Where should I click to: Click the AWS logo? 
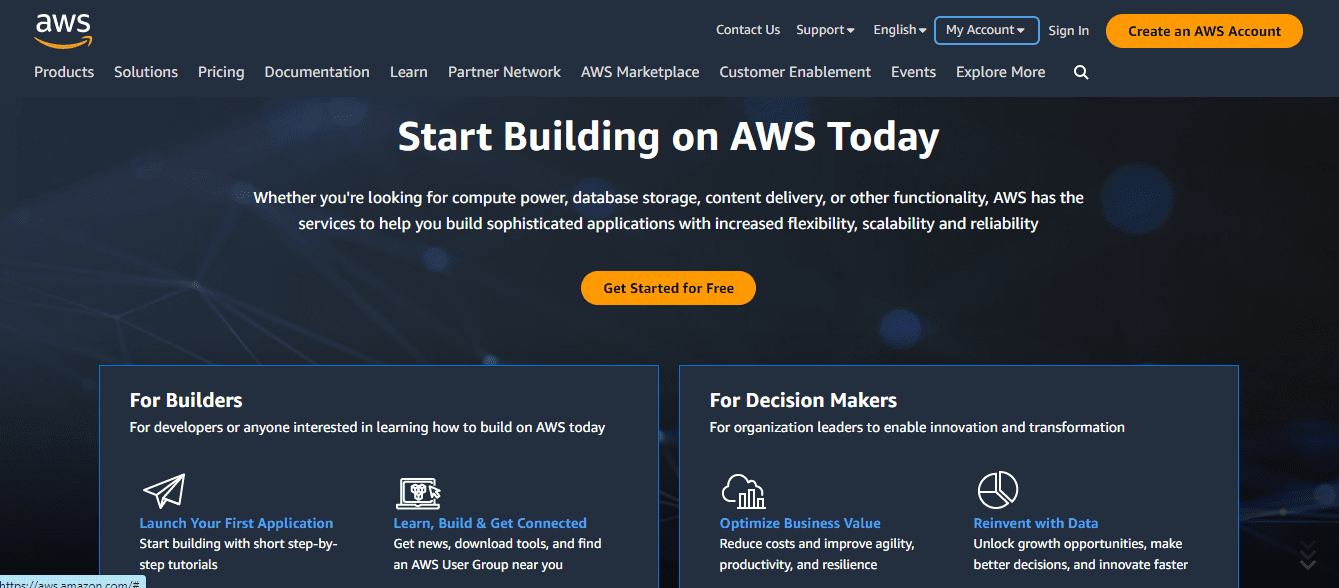tap(62, 30)
